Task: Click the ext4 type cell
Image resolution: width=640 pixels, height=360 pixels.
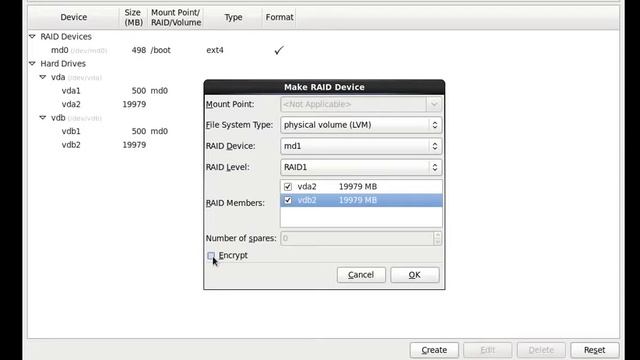Action: click(215, 50)
